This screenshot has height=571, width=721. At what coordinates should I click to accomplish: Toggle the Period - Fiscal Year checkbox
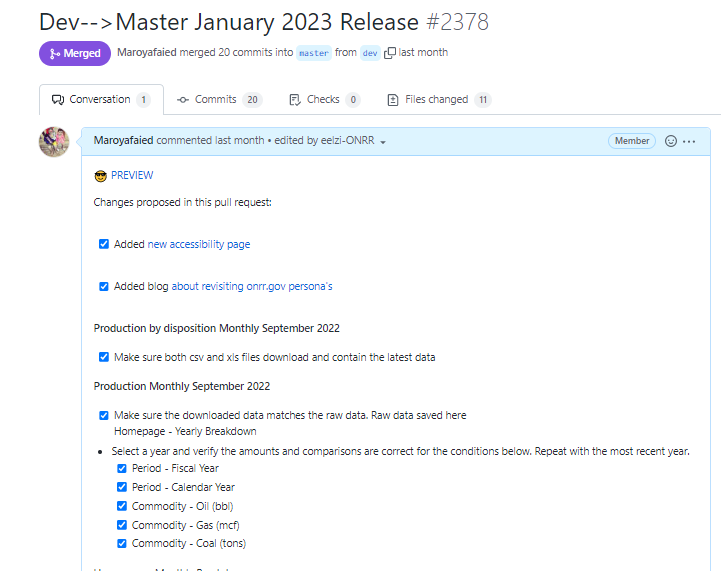click(122, 468)
